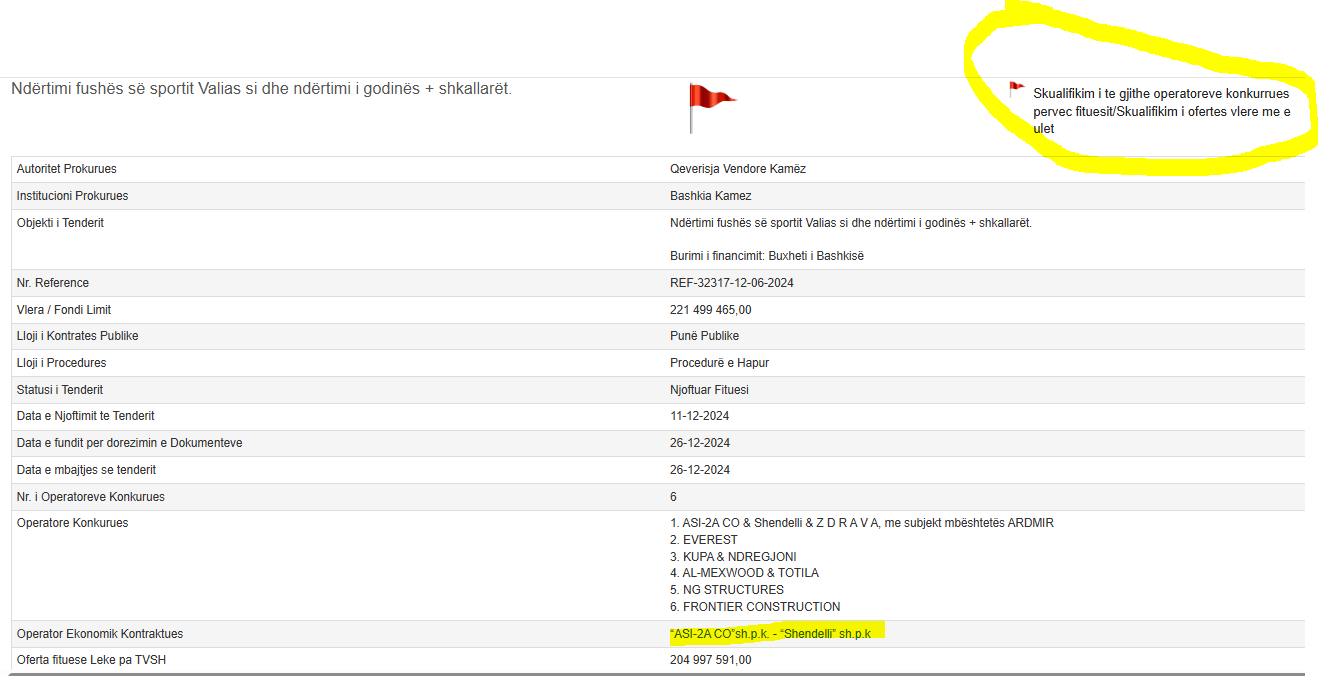
Task: Click the tender announcement date 11-12-2024
Action: 699,416
